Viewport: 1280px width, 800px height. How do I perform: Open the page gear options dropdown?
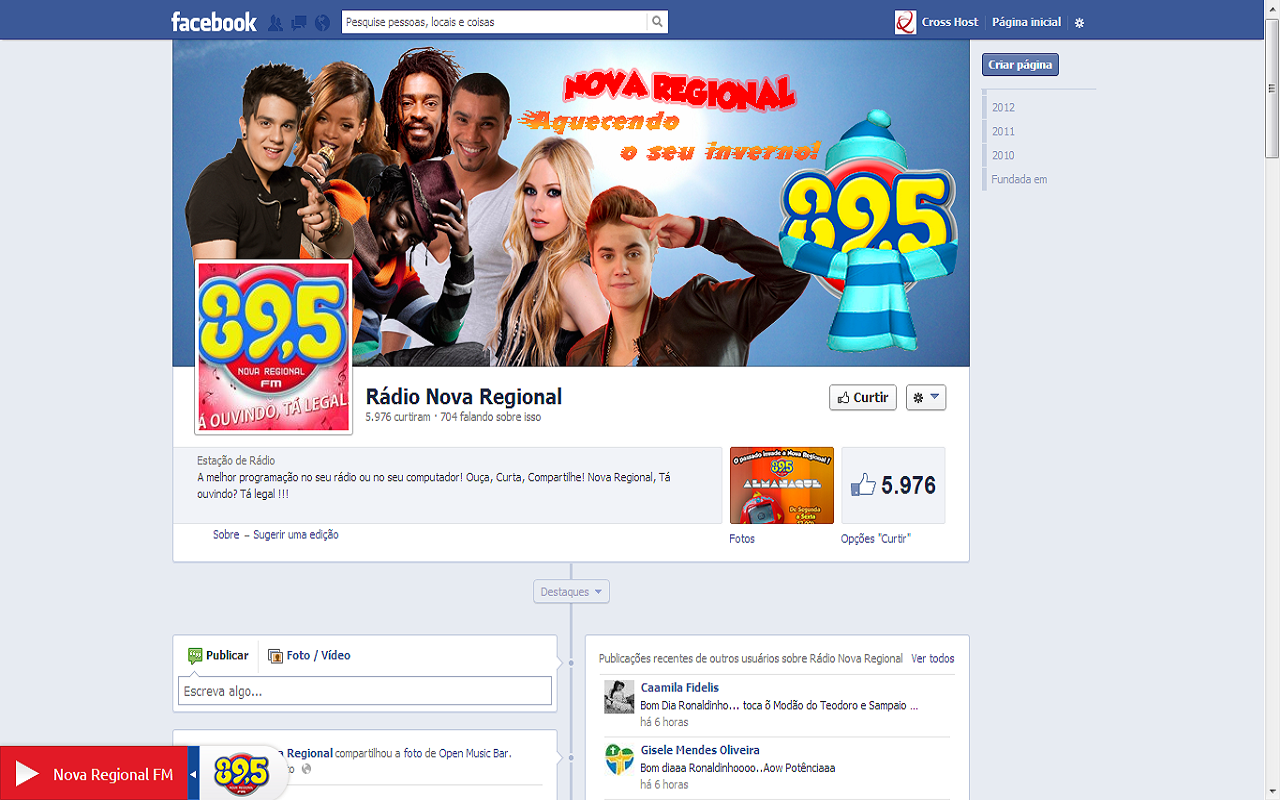tap(926, 397)
